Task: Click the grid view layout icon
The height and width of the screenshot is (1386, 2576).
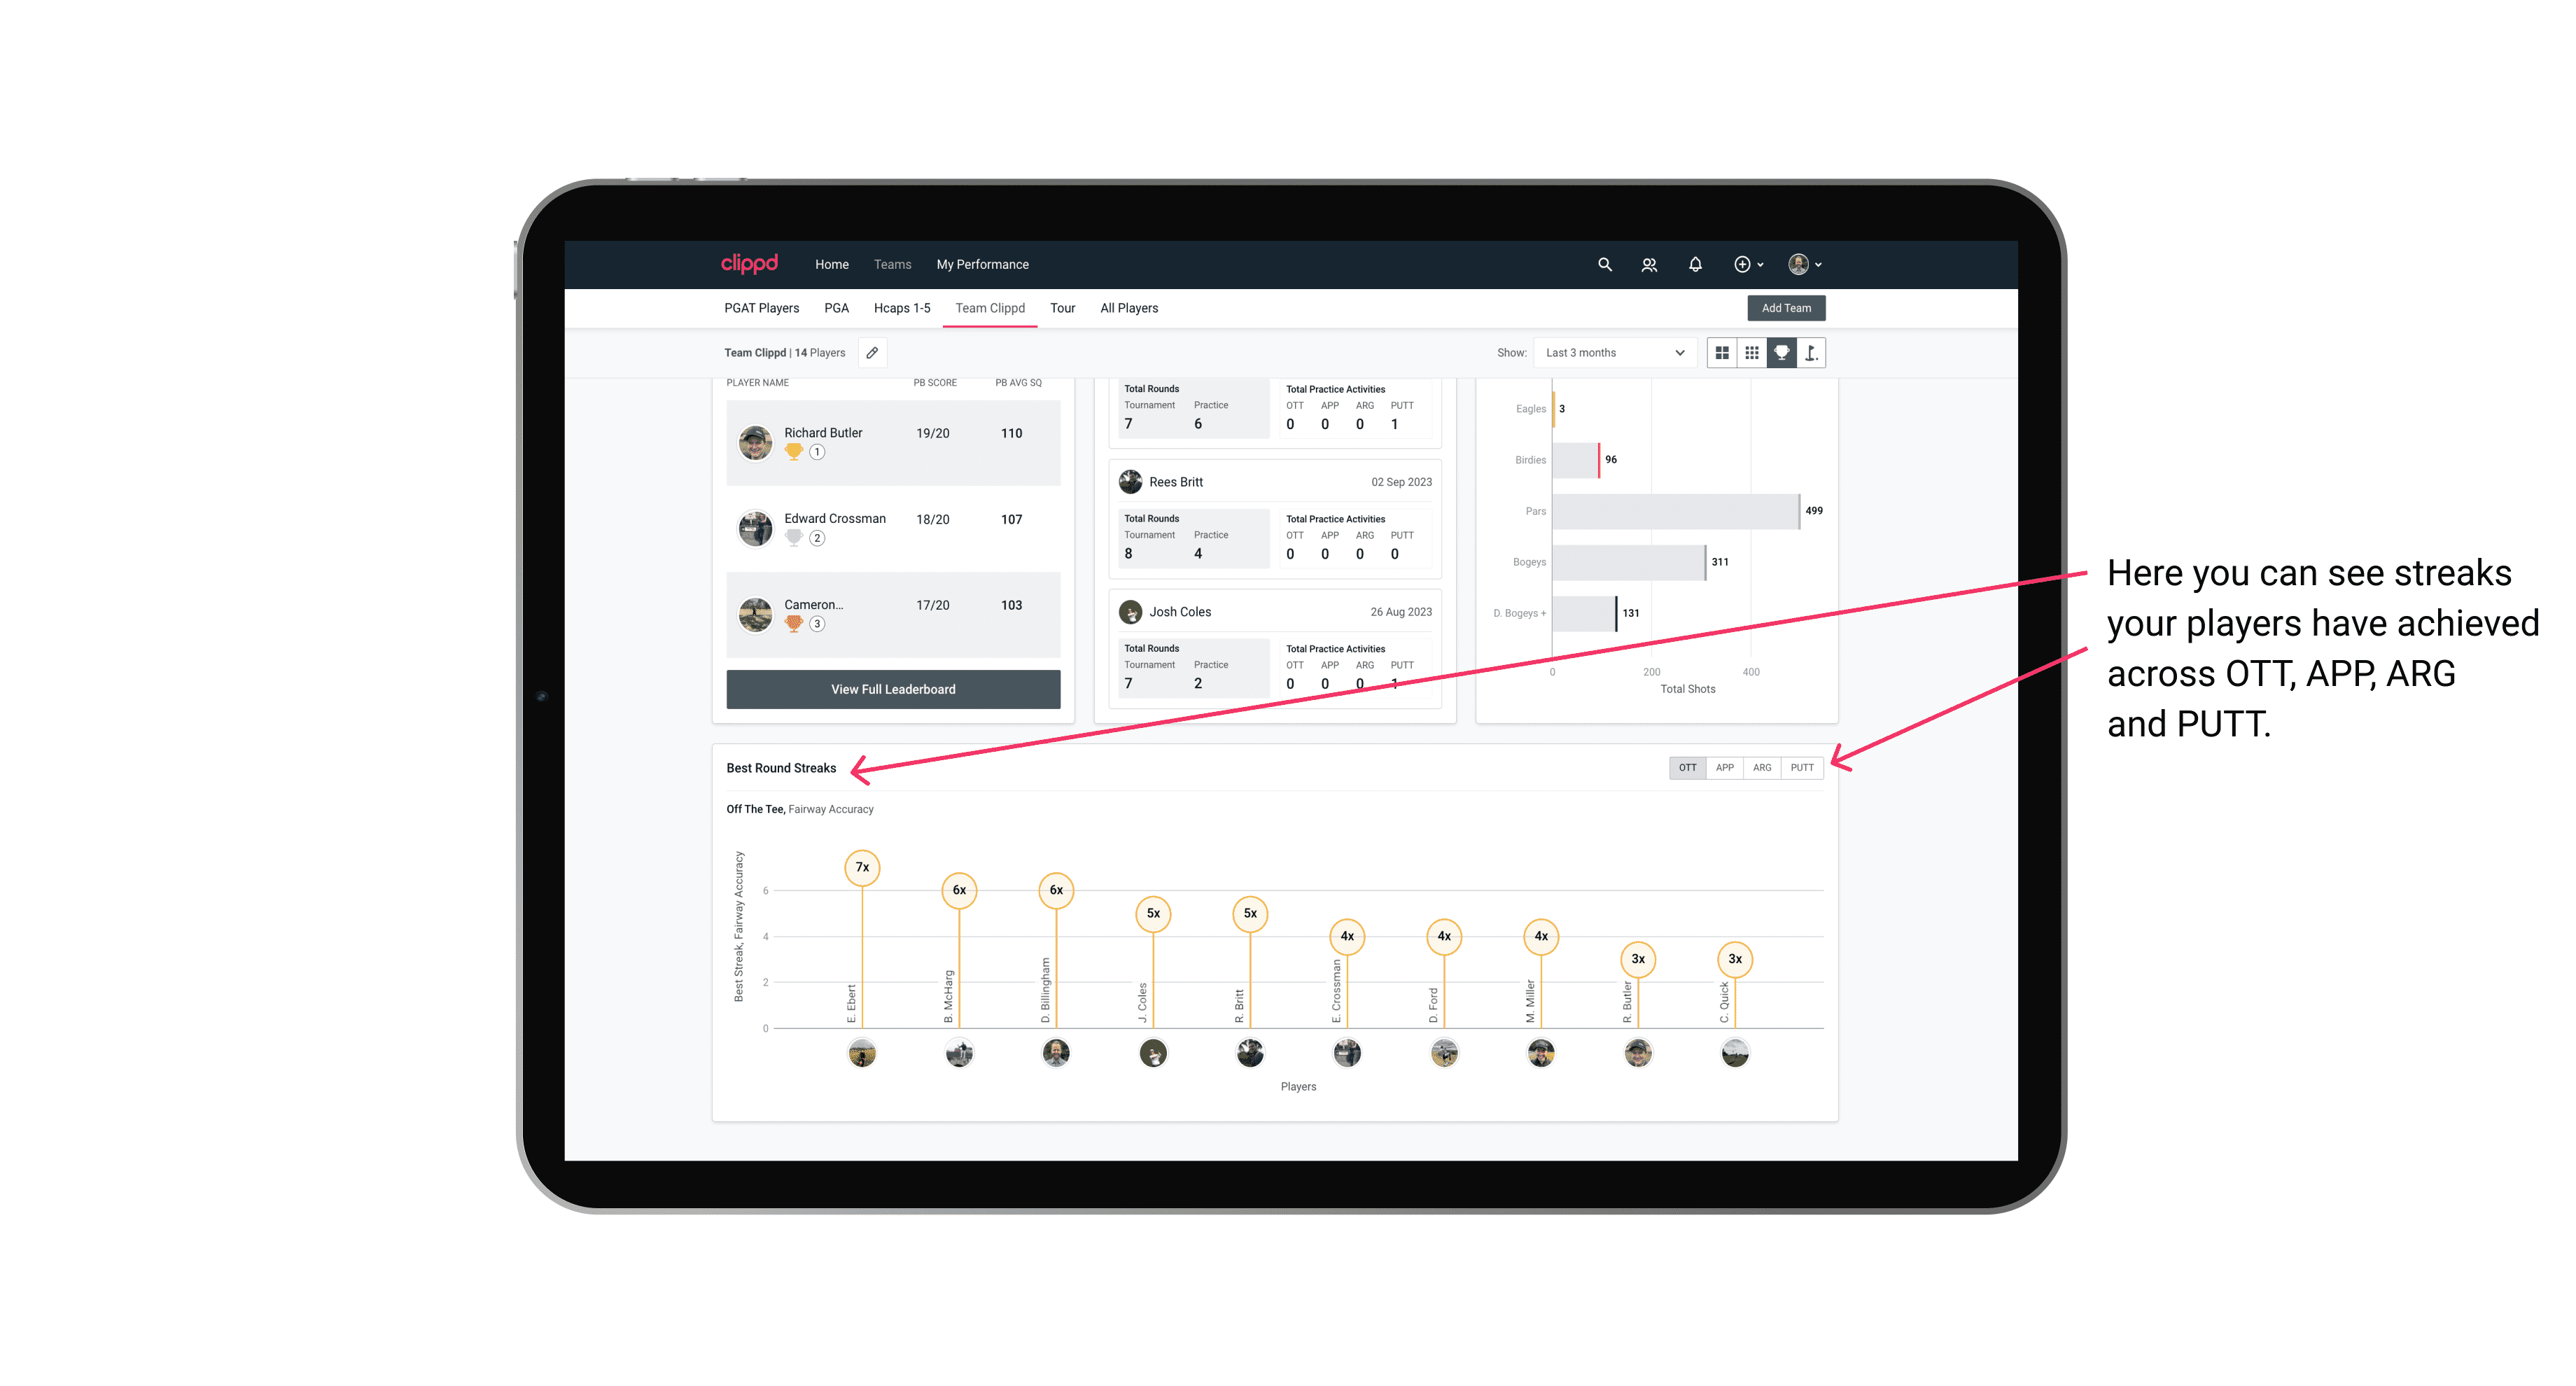Action: [x=1721, y=353]
